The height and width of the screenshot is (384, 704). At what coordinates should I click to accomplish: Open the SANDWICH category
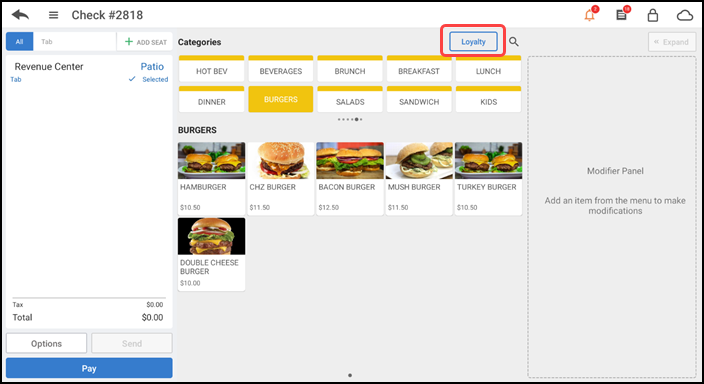pos(419,99)
